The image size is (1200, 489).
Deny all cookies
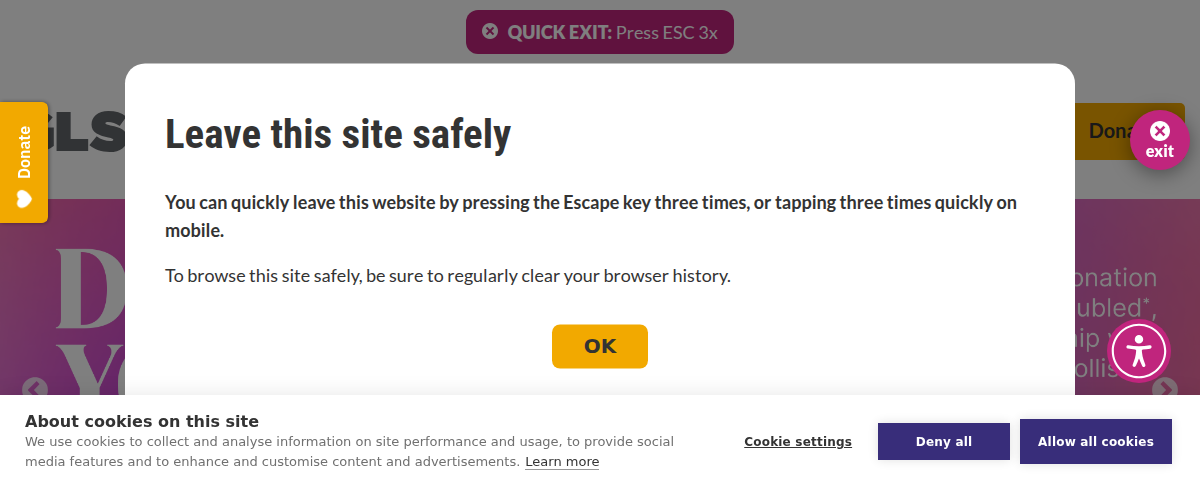(943, 441)
